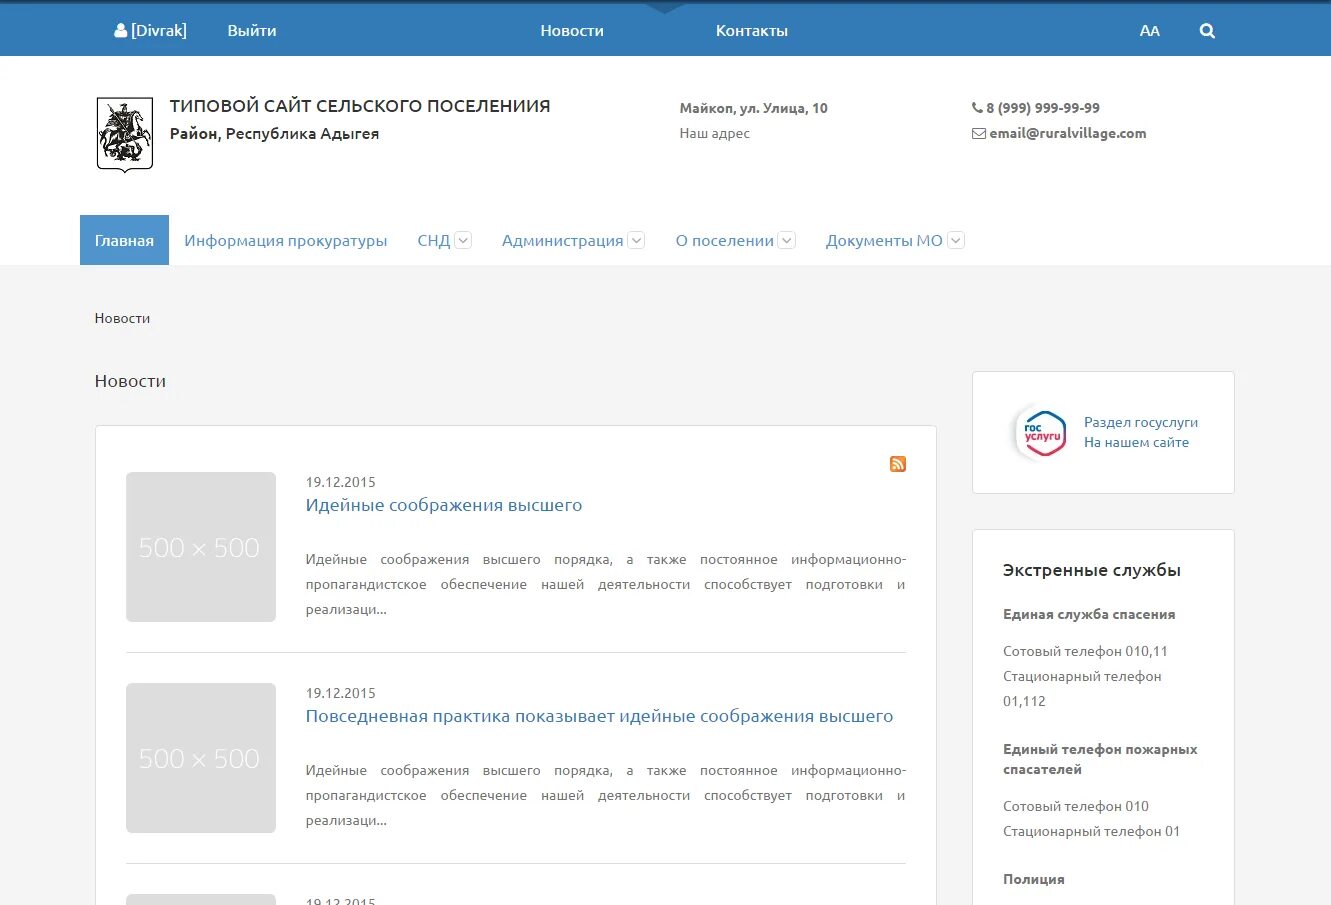Expand the СНД menu arrow

tap(463, 240)
